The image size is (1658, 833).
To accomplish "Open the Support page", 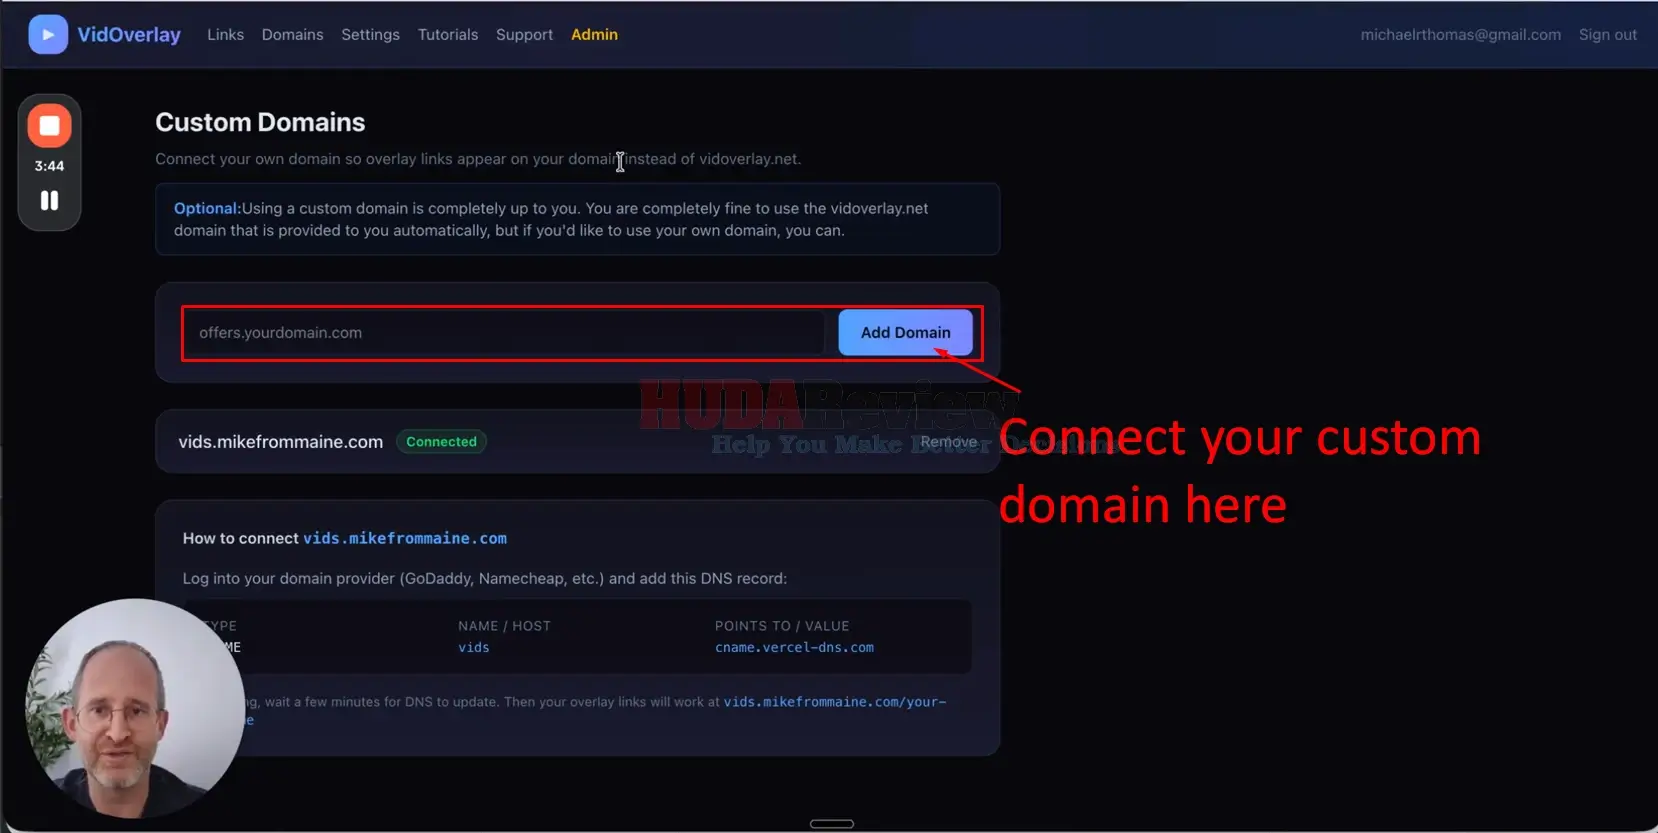I will click(524, 35).
